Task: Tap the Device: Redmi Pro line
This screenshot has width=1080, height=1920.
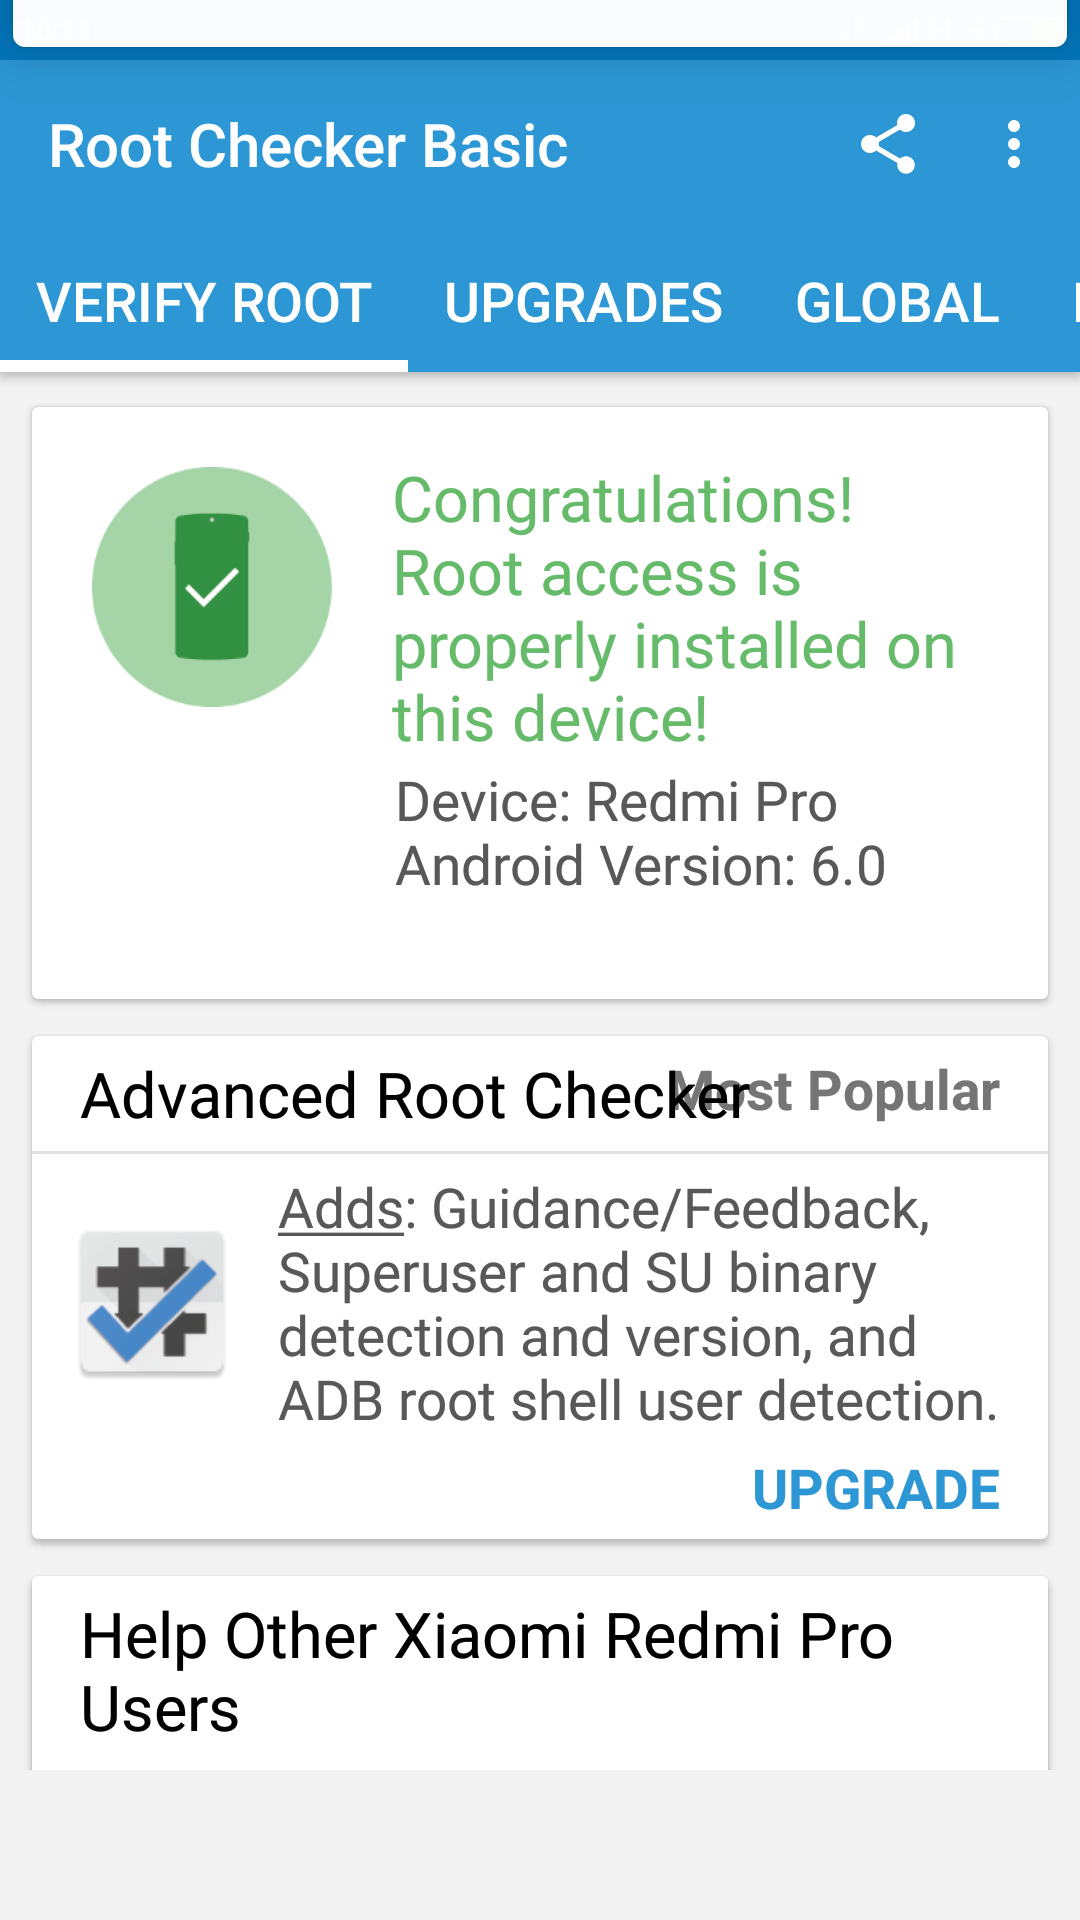Action: pyautogui.click(x=616, y=802)
